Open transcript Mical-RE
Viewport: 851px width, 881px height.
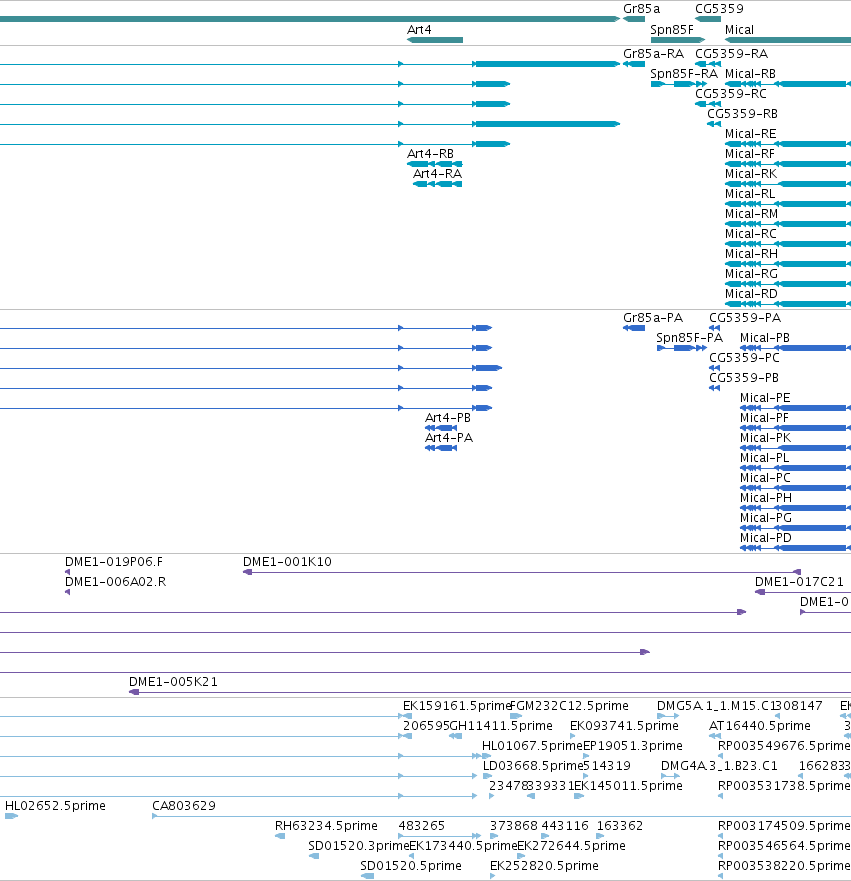tap(788, 144)
